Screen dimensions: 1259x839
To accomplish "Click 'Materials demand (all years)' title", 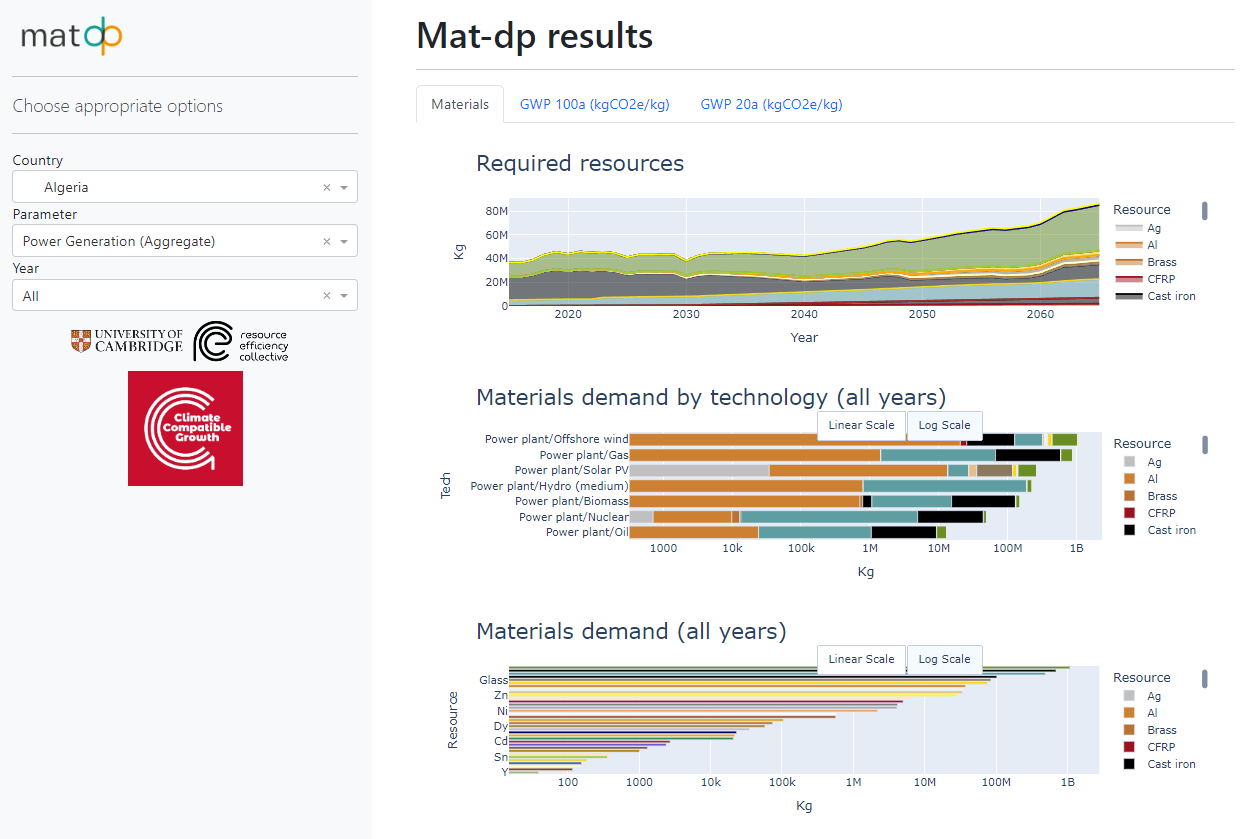I will click(631, 631).
